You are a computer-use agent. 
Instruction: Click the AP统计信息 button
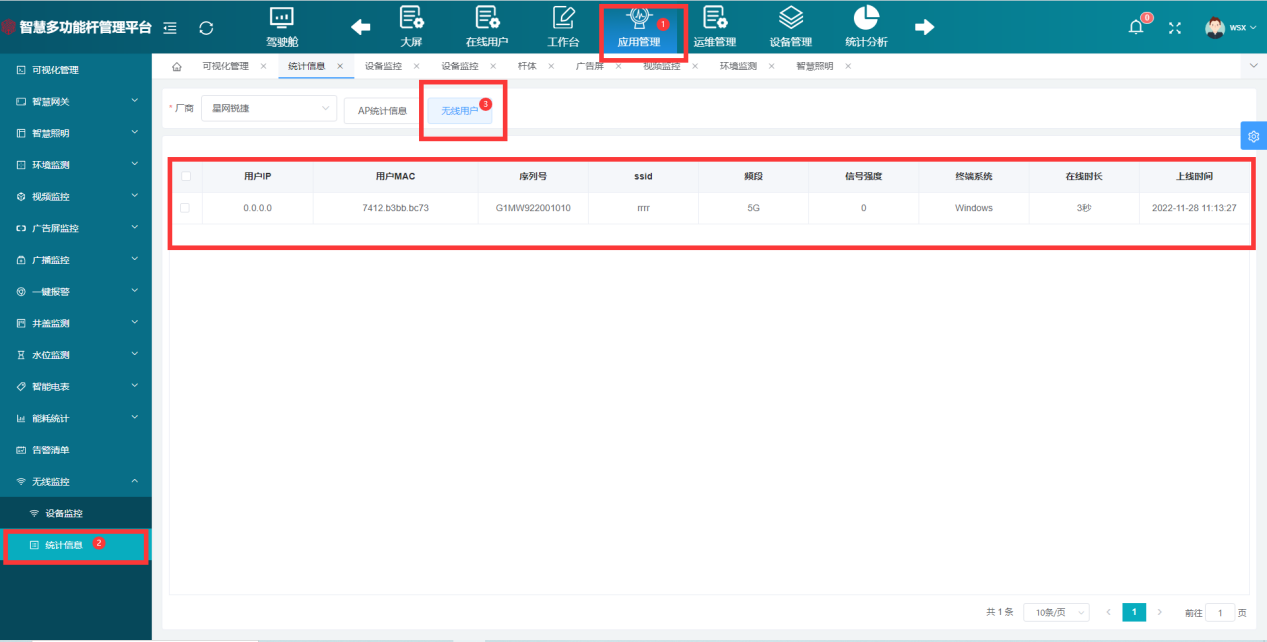pyautogui.click(x=382, y=110)
